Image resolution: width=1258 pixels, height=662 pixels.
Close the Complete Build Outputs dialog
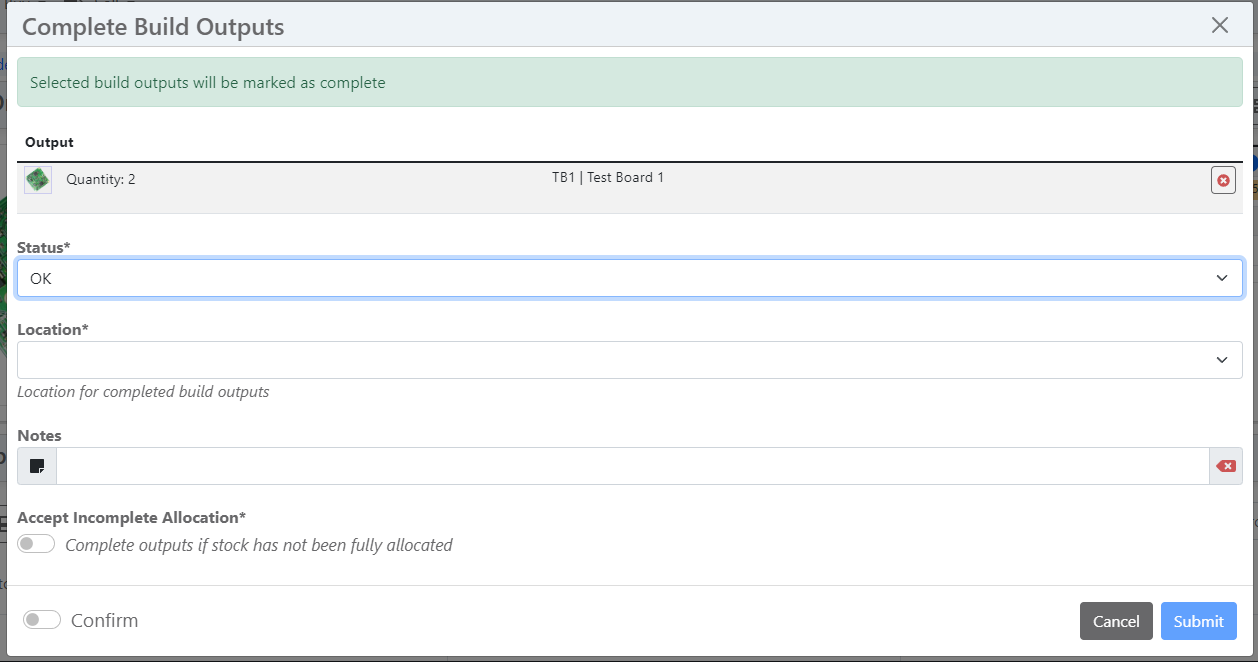[1219, 26]
